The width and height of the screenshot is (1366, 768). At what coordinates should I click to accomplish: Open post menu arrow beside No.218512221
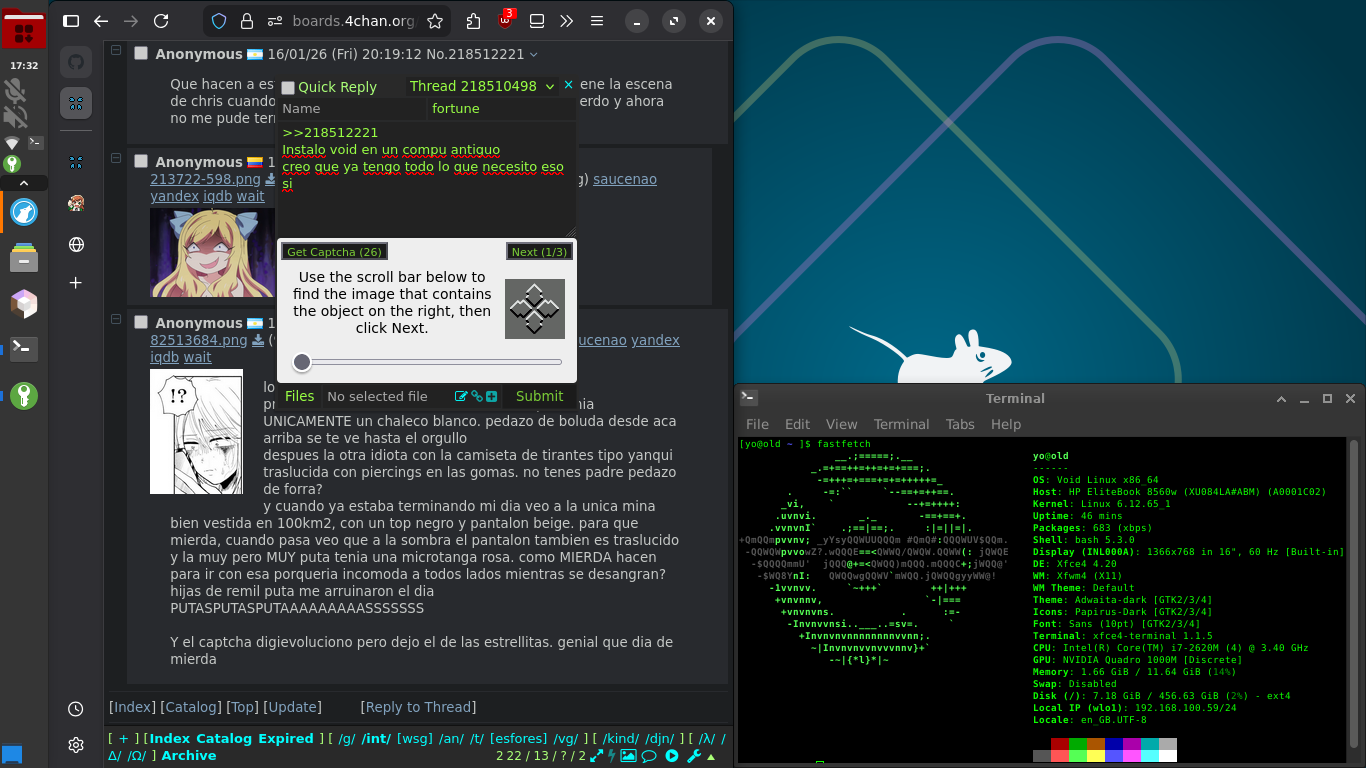pyautogui.click(x=533, y=55)
